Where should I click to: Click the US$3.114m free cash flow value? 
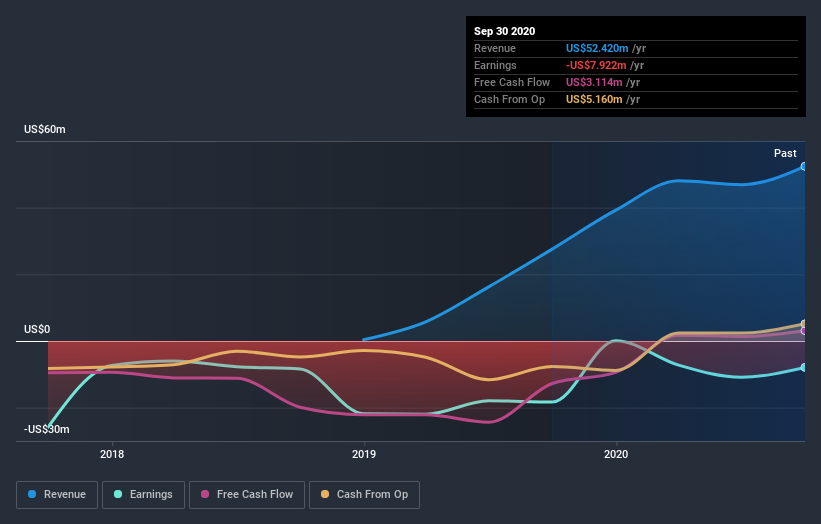pyautogui.click(x=594, y=82)
